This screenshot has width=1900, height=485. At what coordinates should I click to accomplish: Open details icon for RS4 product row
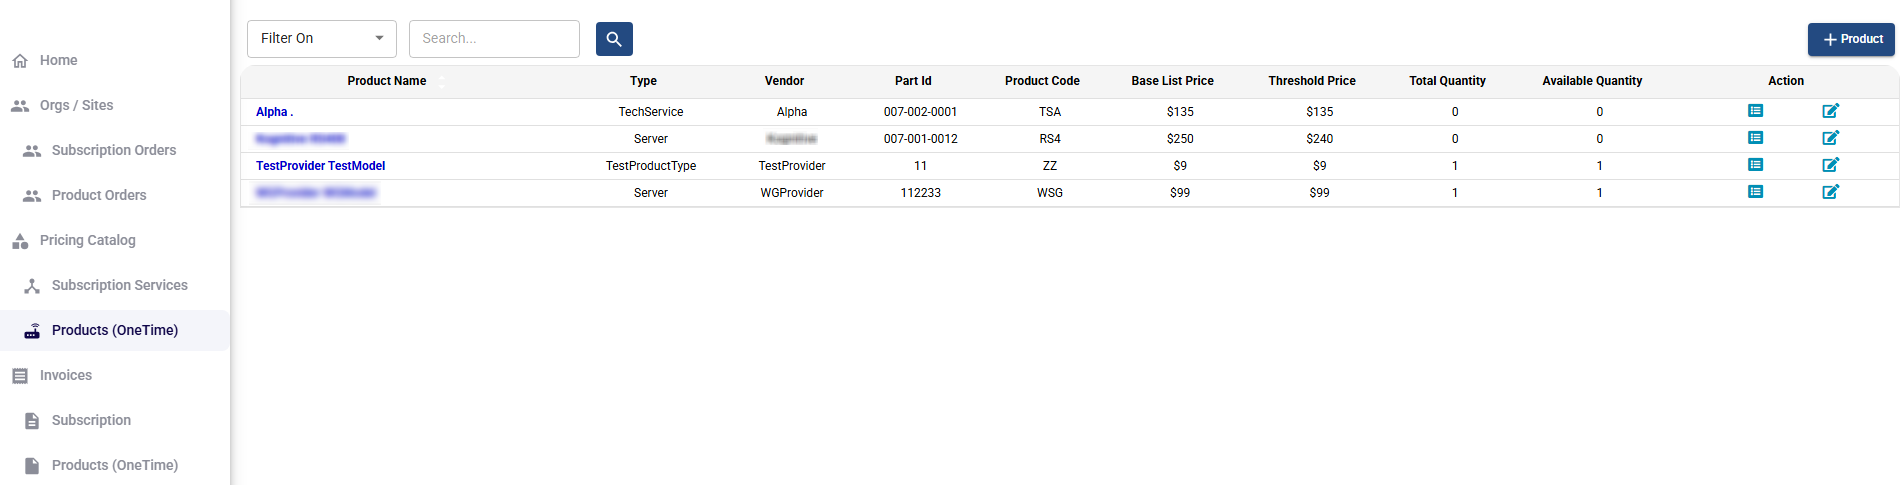tap(1755, 138)
